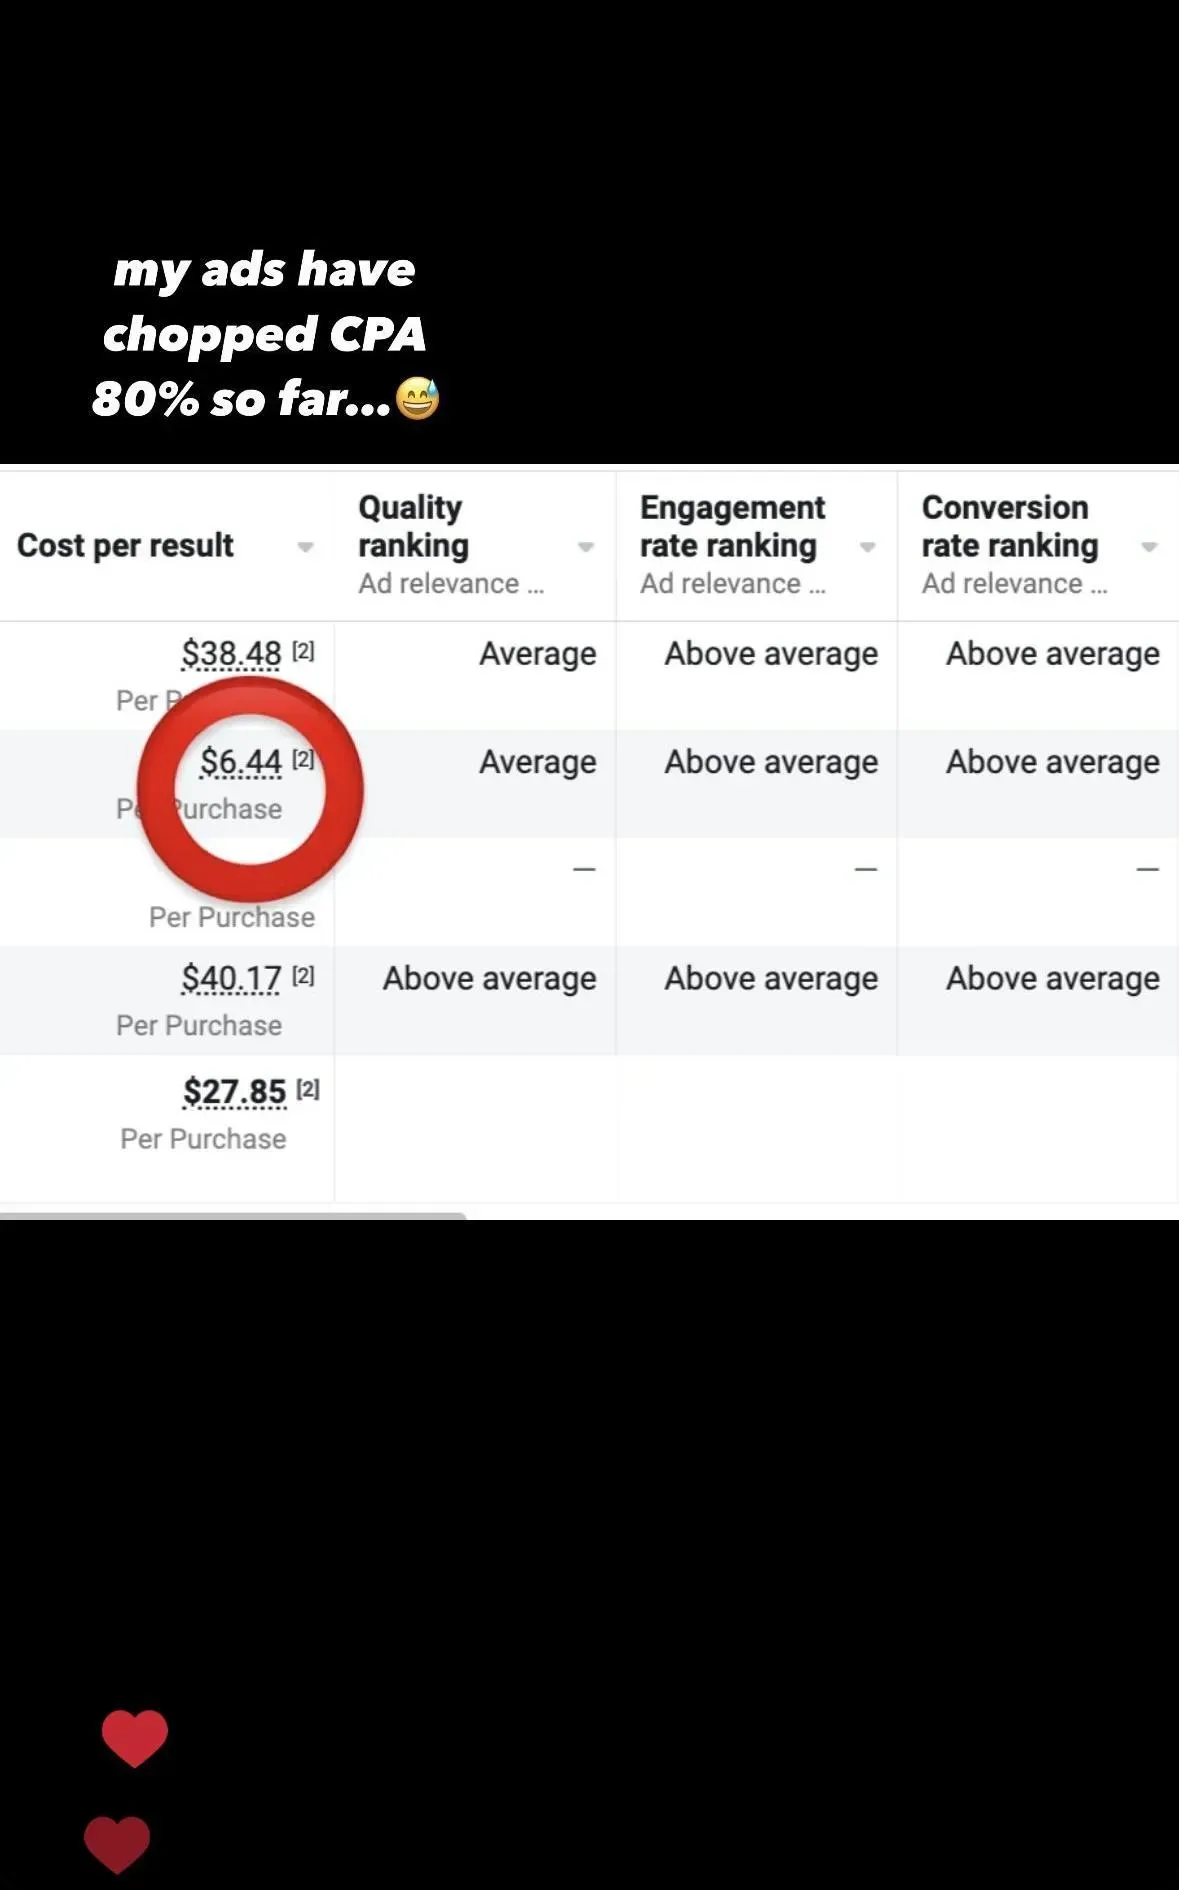This screenshot has height=1890, width=1179.
Task: Select the Quality ranking column header
Action: point(413,526)
